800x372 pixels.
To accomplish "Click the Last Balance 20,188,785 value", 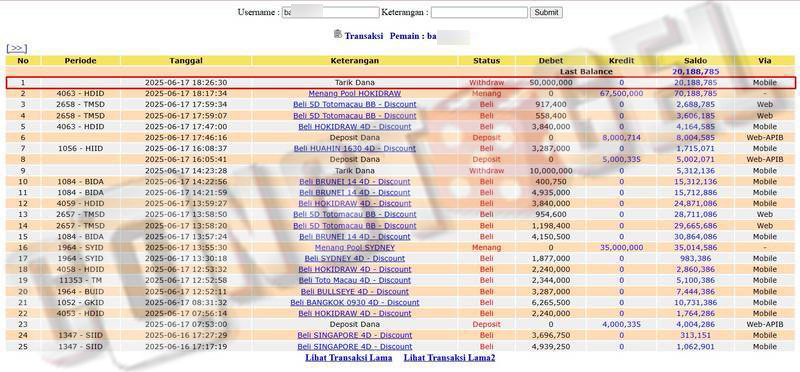I will pyautogui.click(x=695, y=71).
